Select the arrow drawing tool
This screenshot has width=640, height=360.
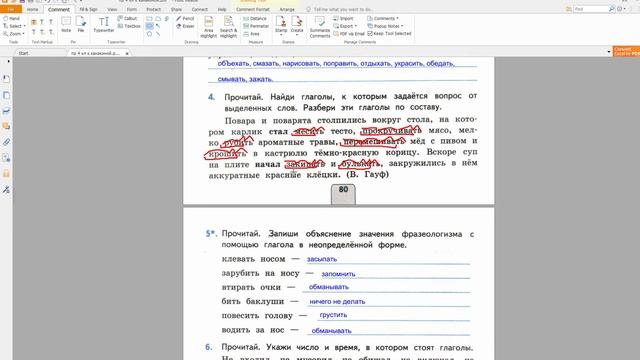pos(158,26)
